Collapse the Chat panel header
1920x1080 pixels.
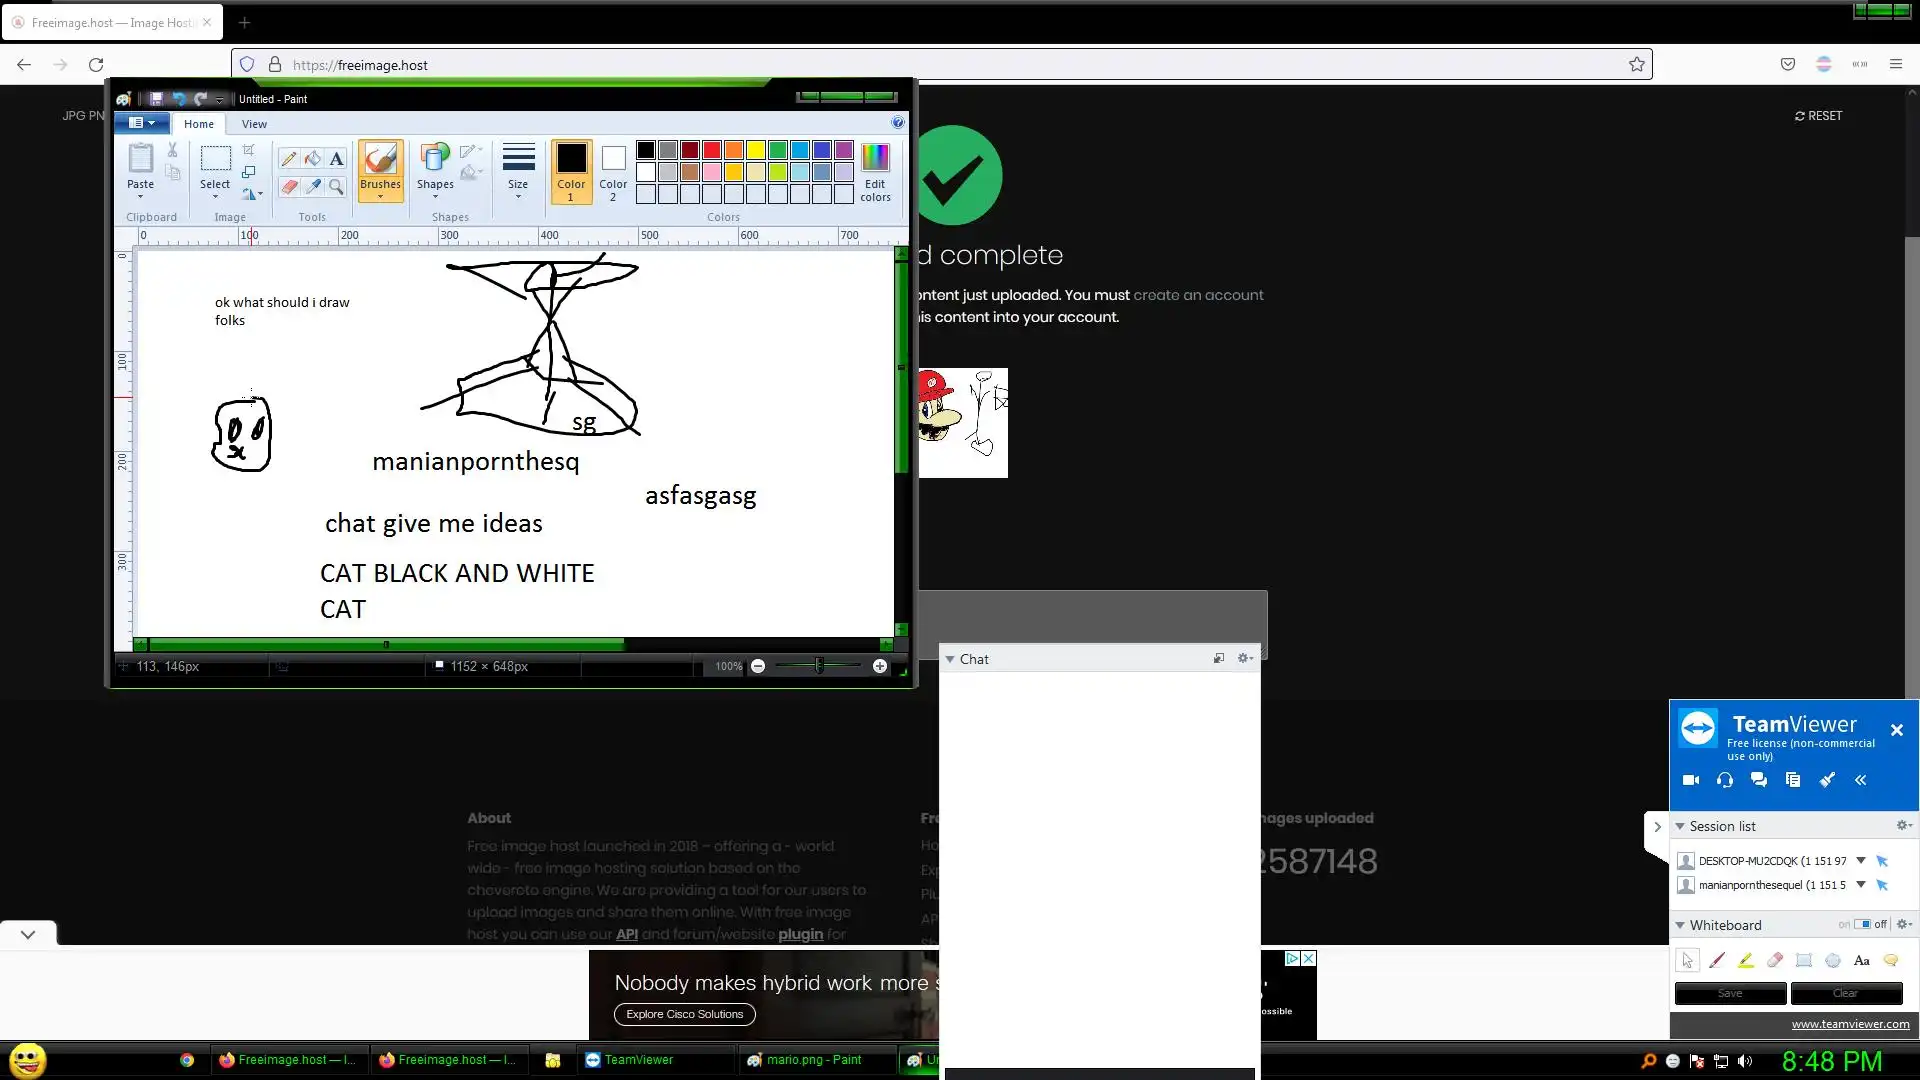[950, 659]
